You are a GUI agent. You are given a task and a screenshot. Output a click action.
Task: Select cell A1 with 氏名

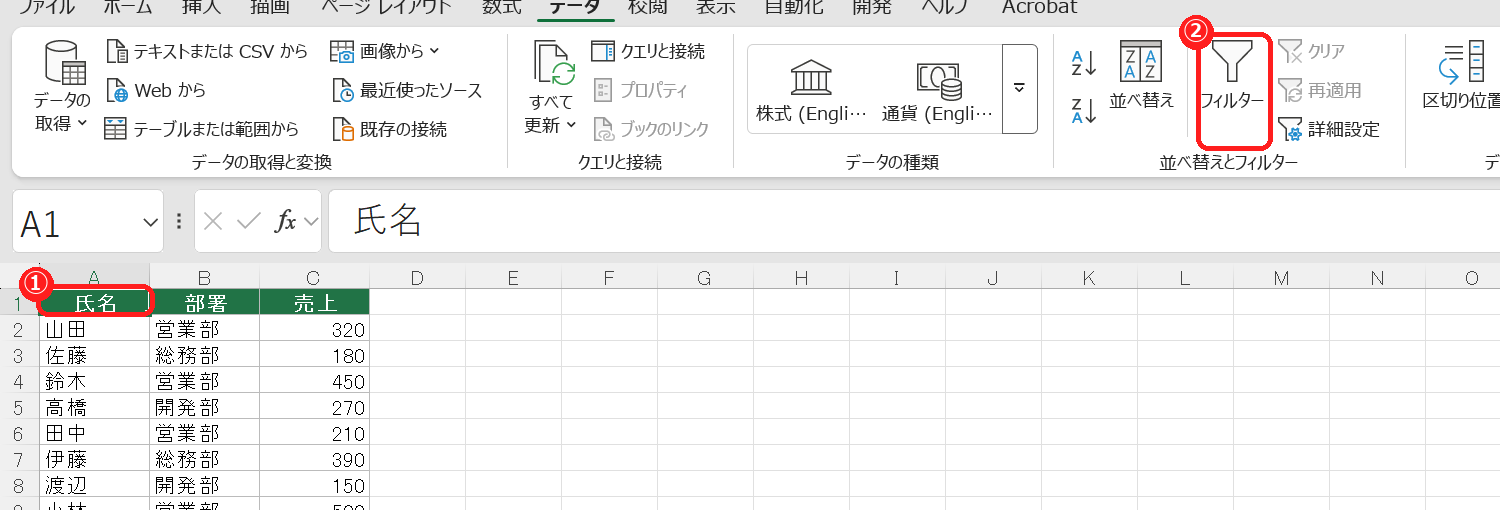[x=95, y=302]
